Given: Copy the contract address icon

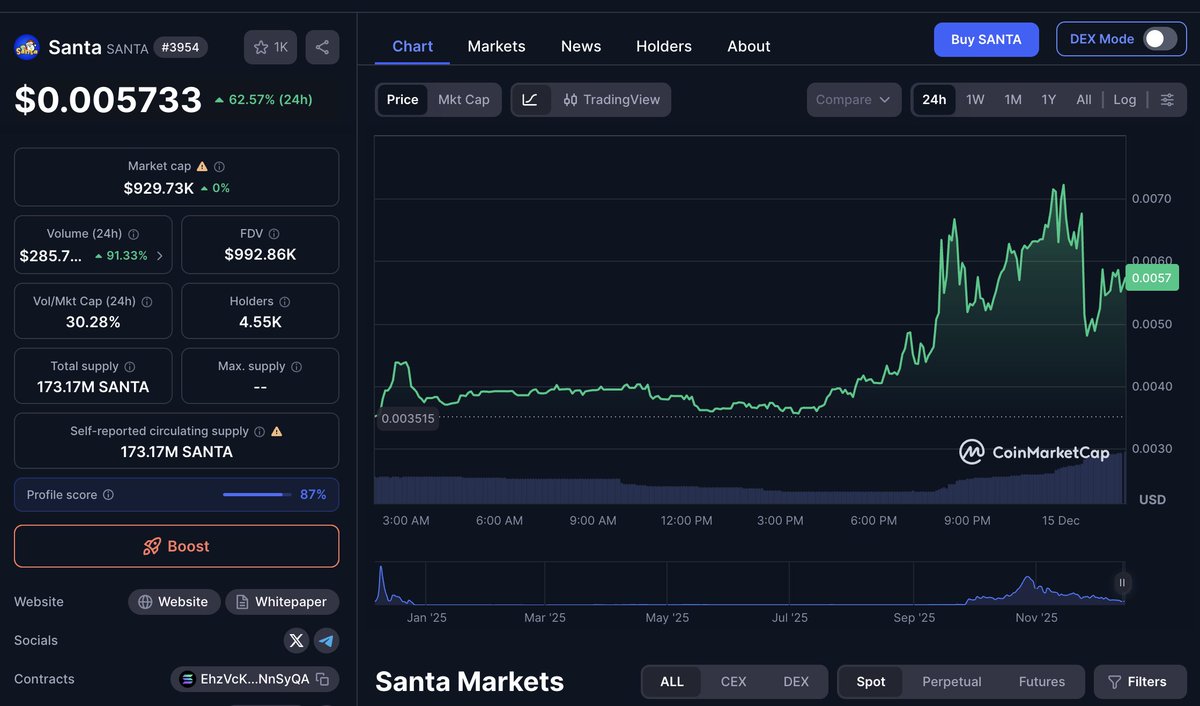Looking at the screenshot, I should coord(323,679).
